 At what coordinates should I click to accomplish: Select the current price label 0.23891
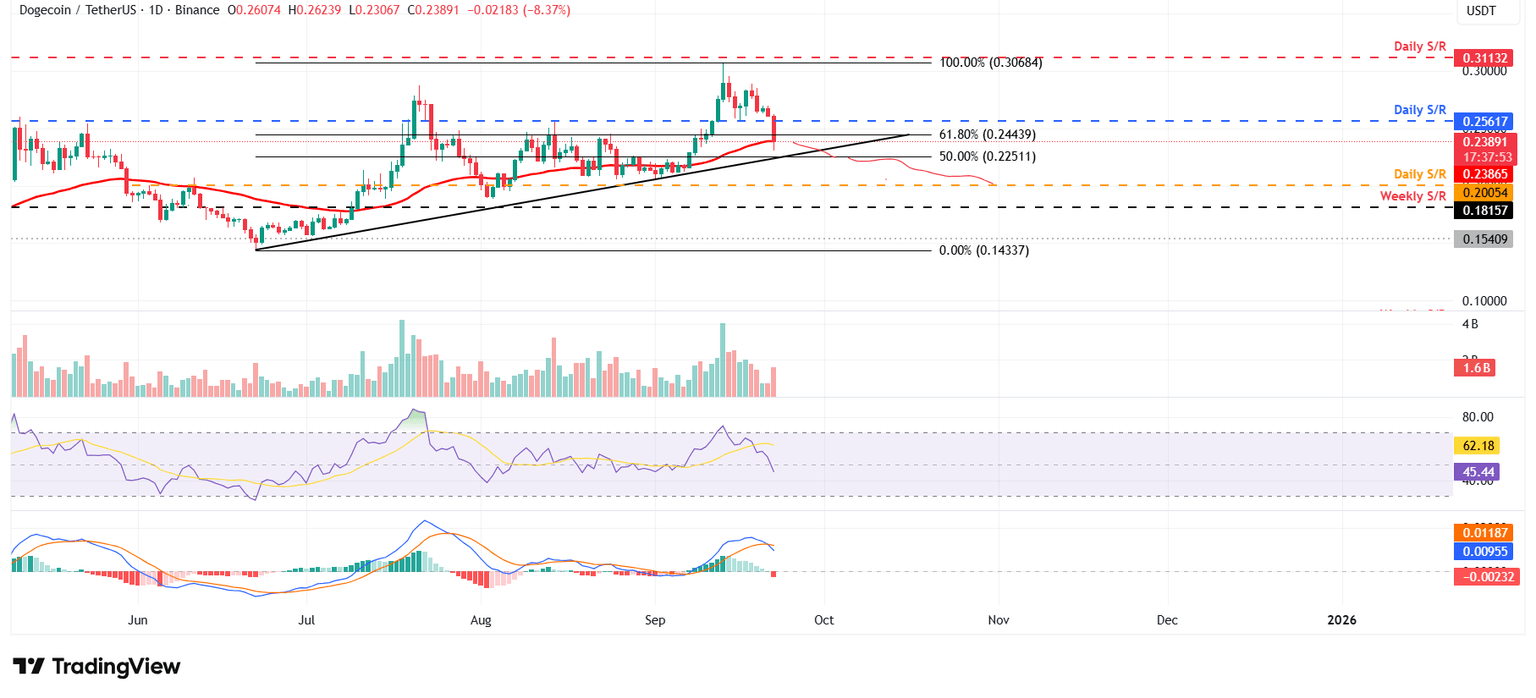pos(1484,142)
